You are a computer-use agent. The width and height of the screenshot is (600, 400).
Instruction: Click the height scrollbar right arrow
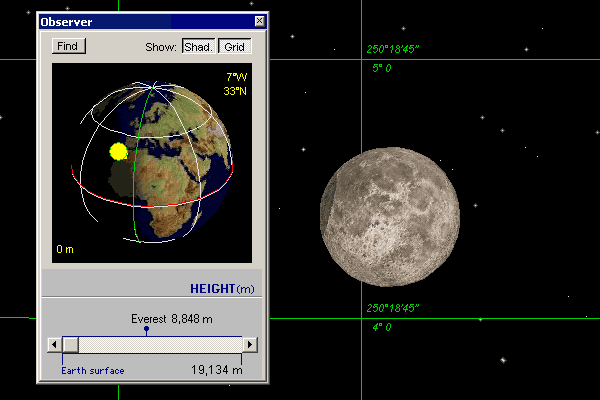click(250, 344)
